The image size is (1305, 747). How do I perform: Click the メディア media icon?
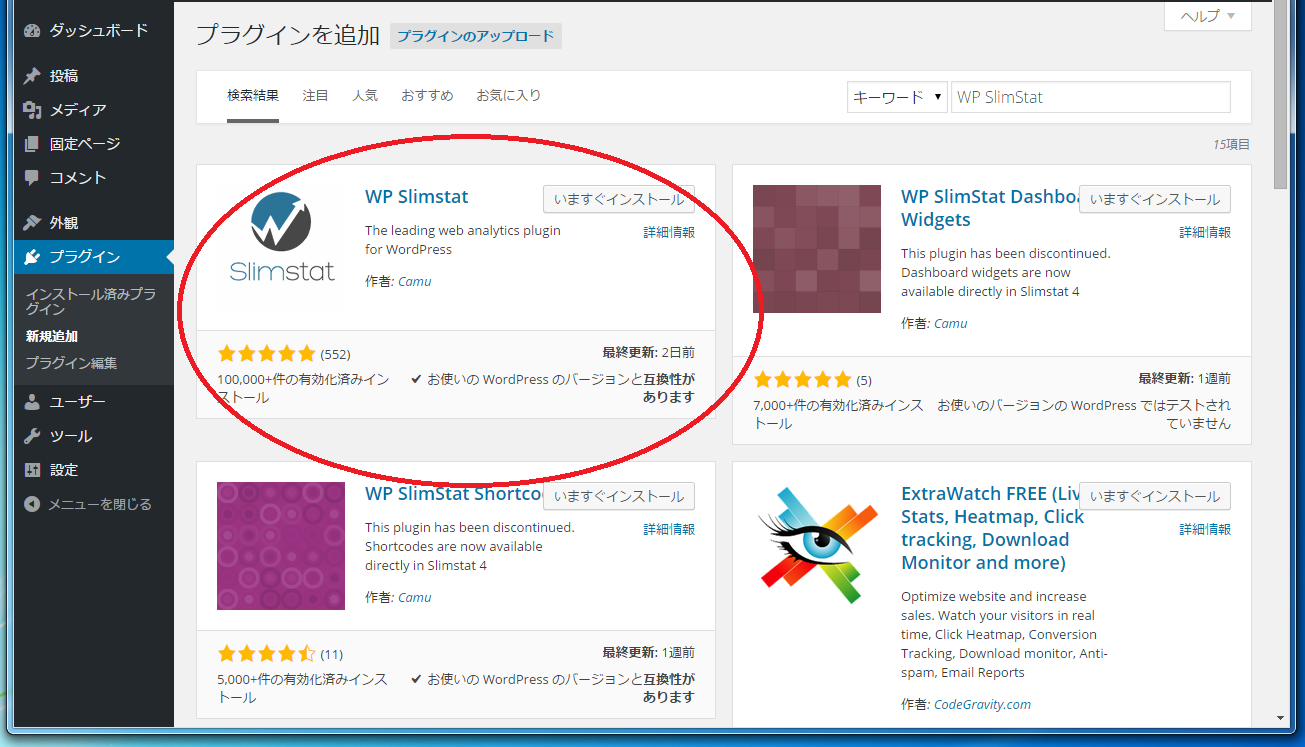(32, 110)
